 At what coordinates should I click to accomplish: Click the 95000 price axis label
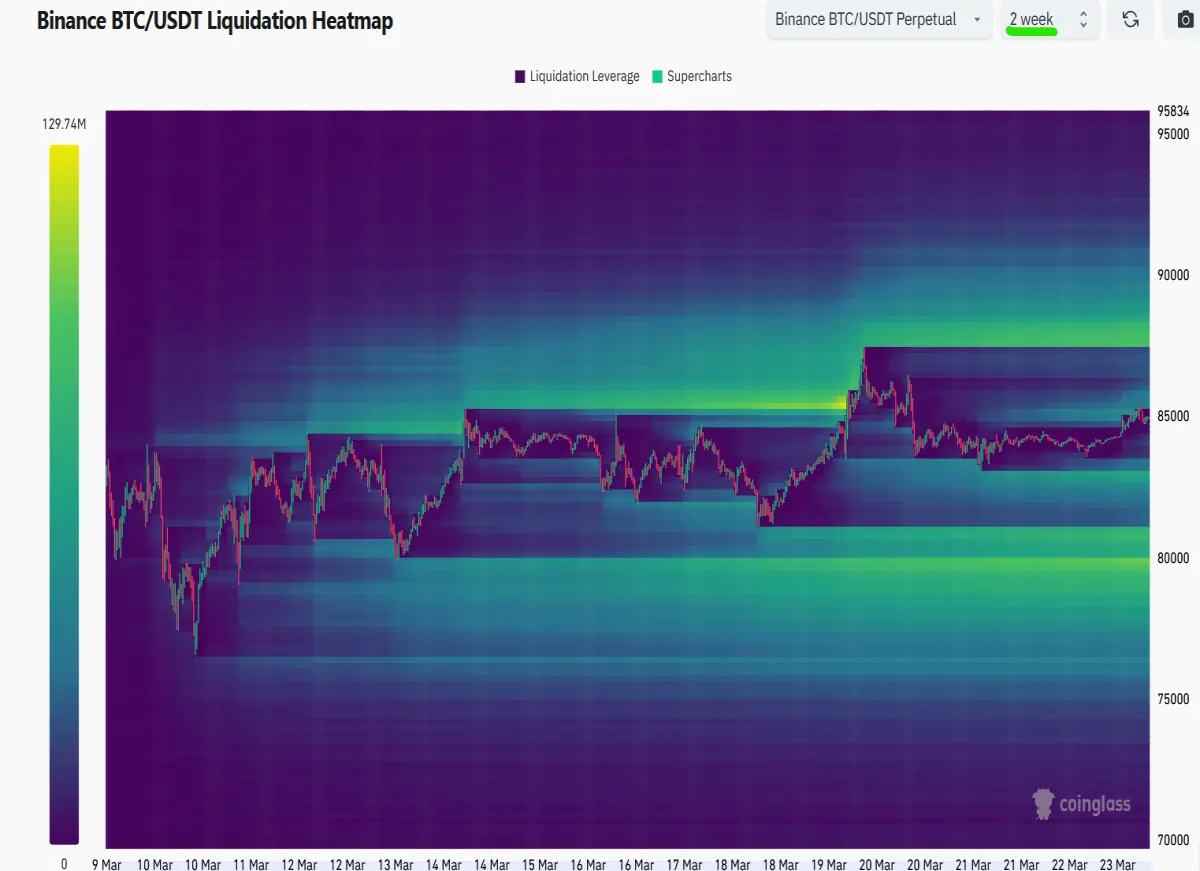tap(1173, 134)
